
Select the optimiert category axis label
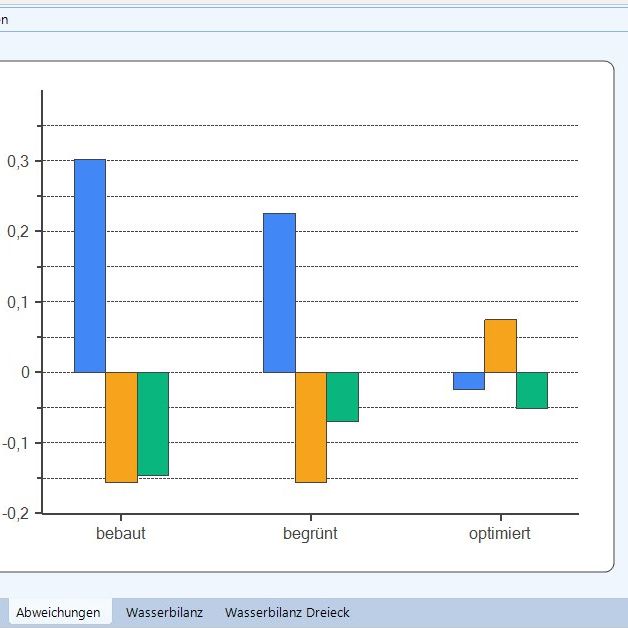coord(500,534)
